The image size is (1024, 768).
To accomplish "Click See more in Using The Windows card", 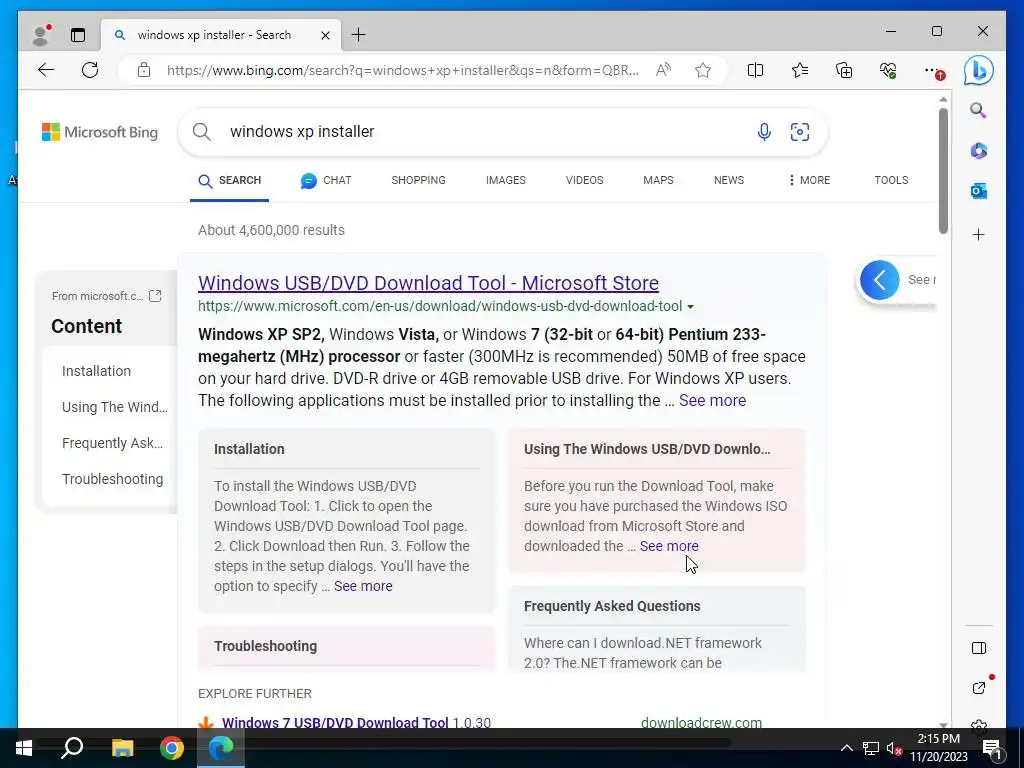I will click(669, 546).
